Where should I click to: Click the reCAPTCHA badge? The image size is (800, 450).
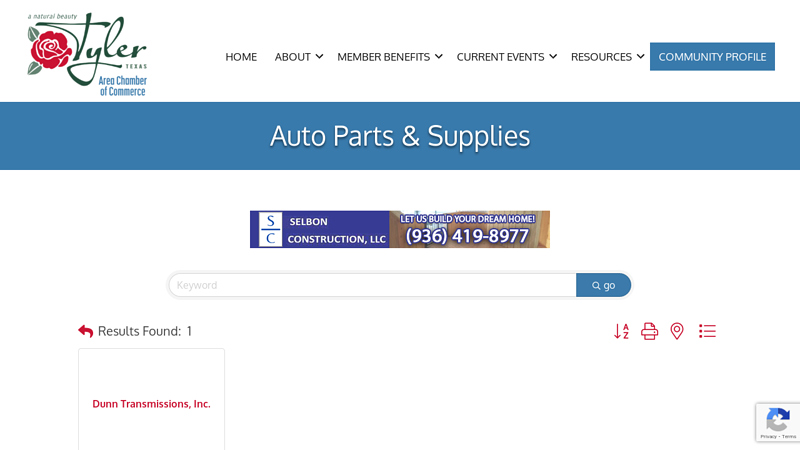pyautogui.click(x=778, y=422)
